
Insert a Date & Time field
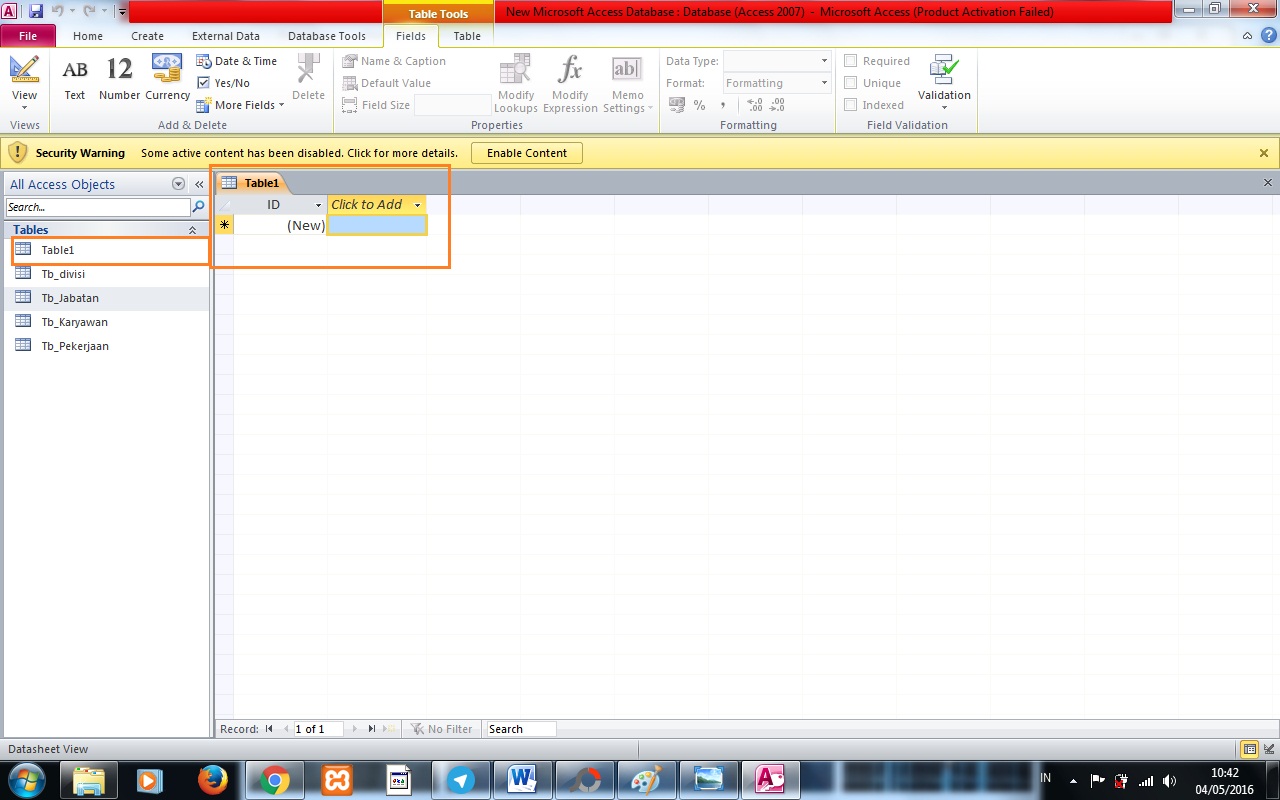tap(238, 60)
